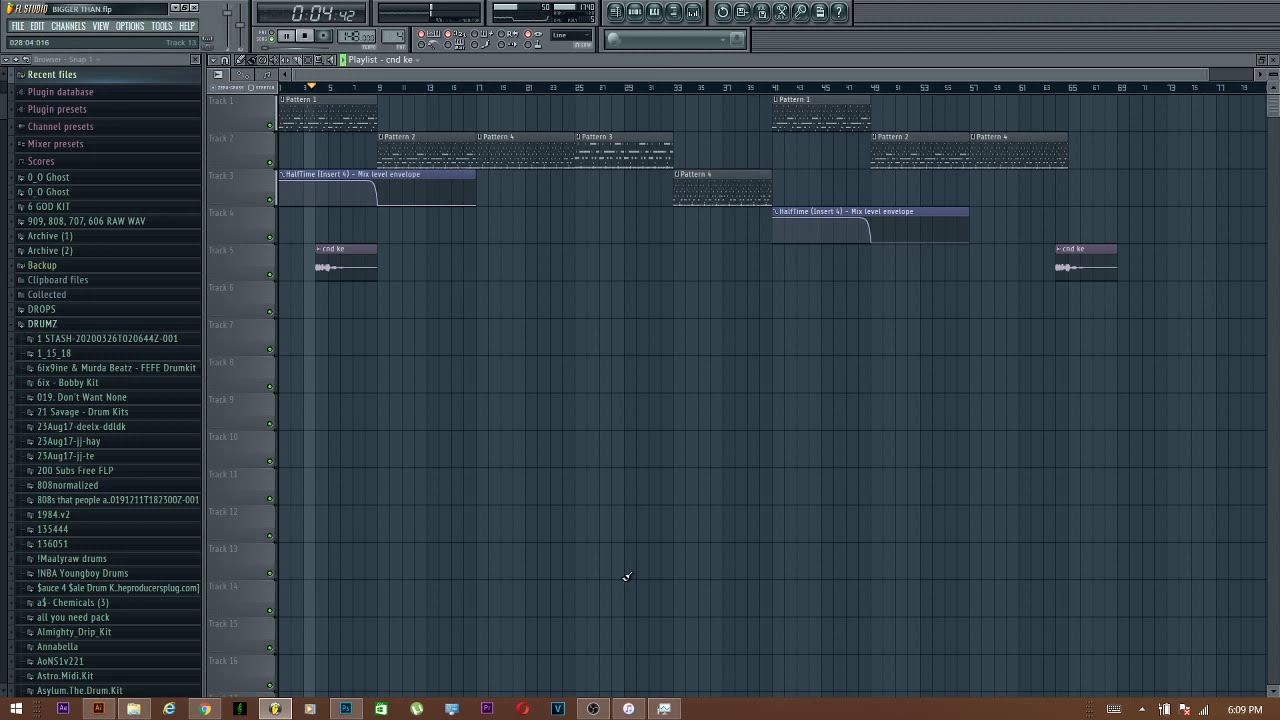
Task: Select the pencil draw tool in playlist
Action: (240, 60)
